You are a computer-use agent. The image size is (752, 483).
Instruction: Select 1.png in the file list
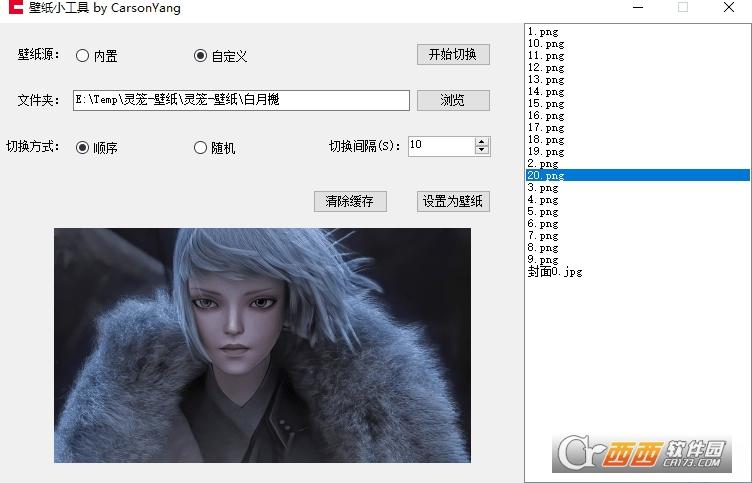coord(637,32)
